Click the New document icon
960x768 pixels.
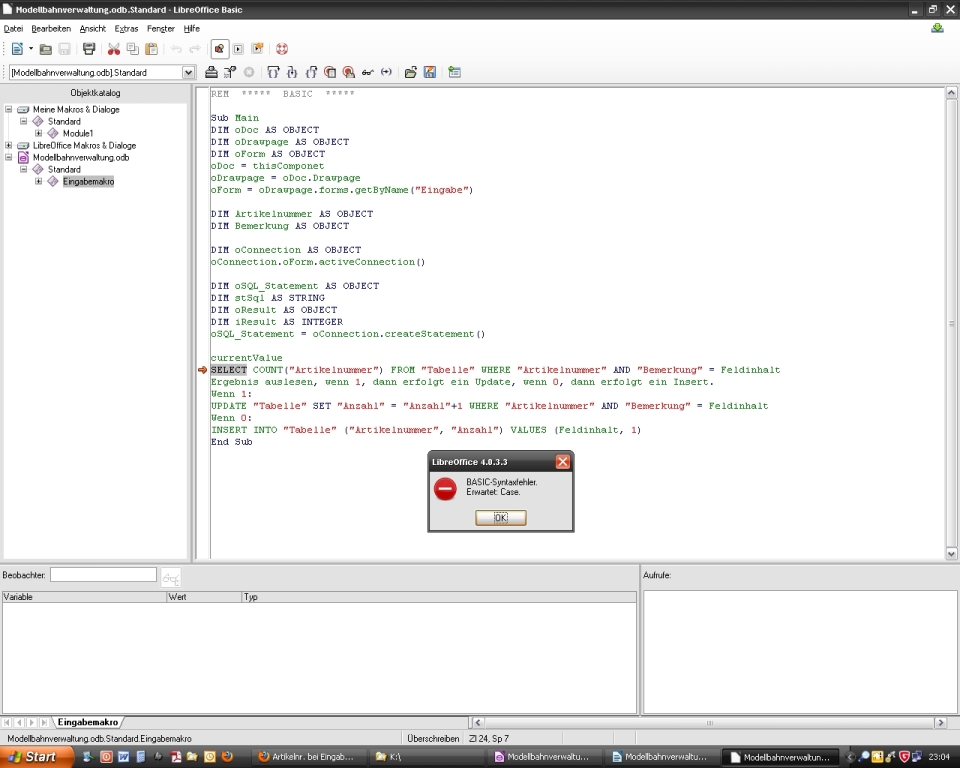17,49
